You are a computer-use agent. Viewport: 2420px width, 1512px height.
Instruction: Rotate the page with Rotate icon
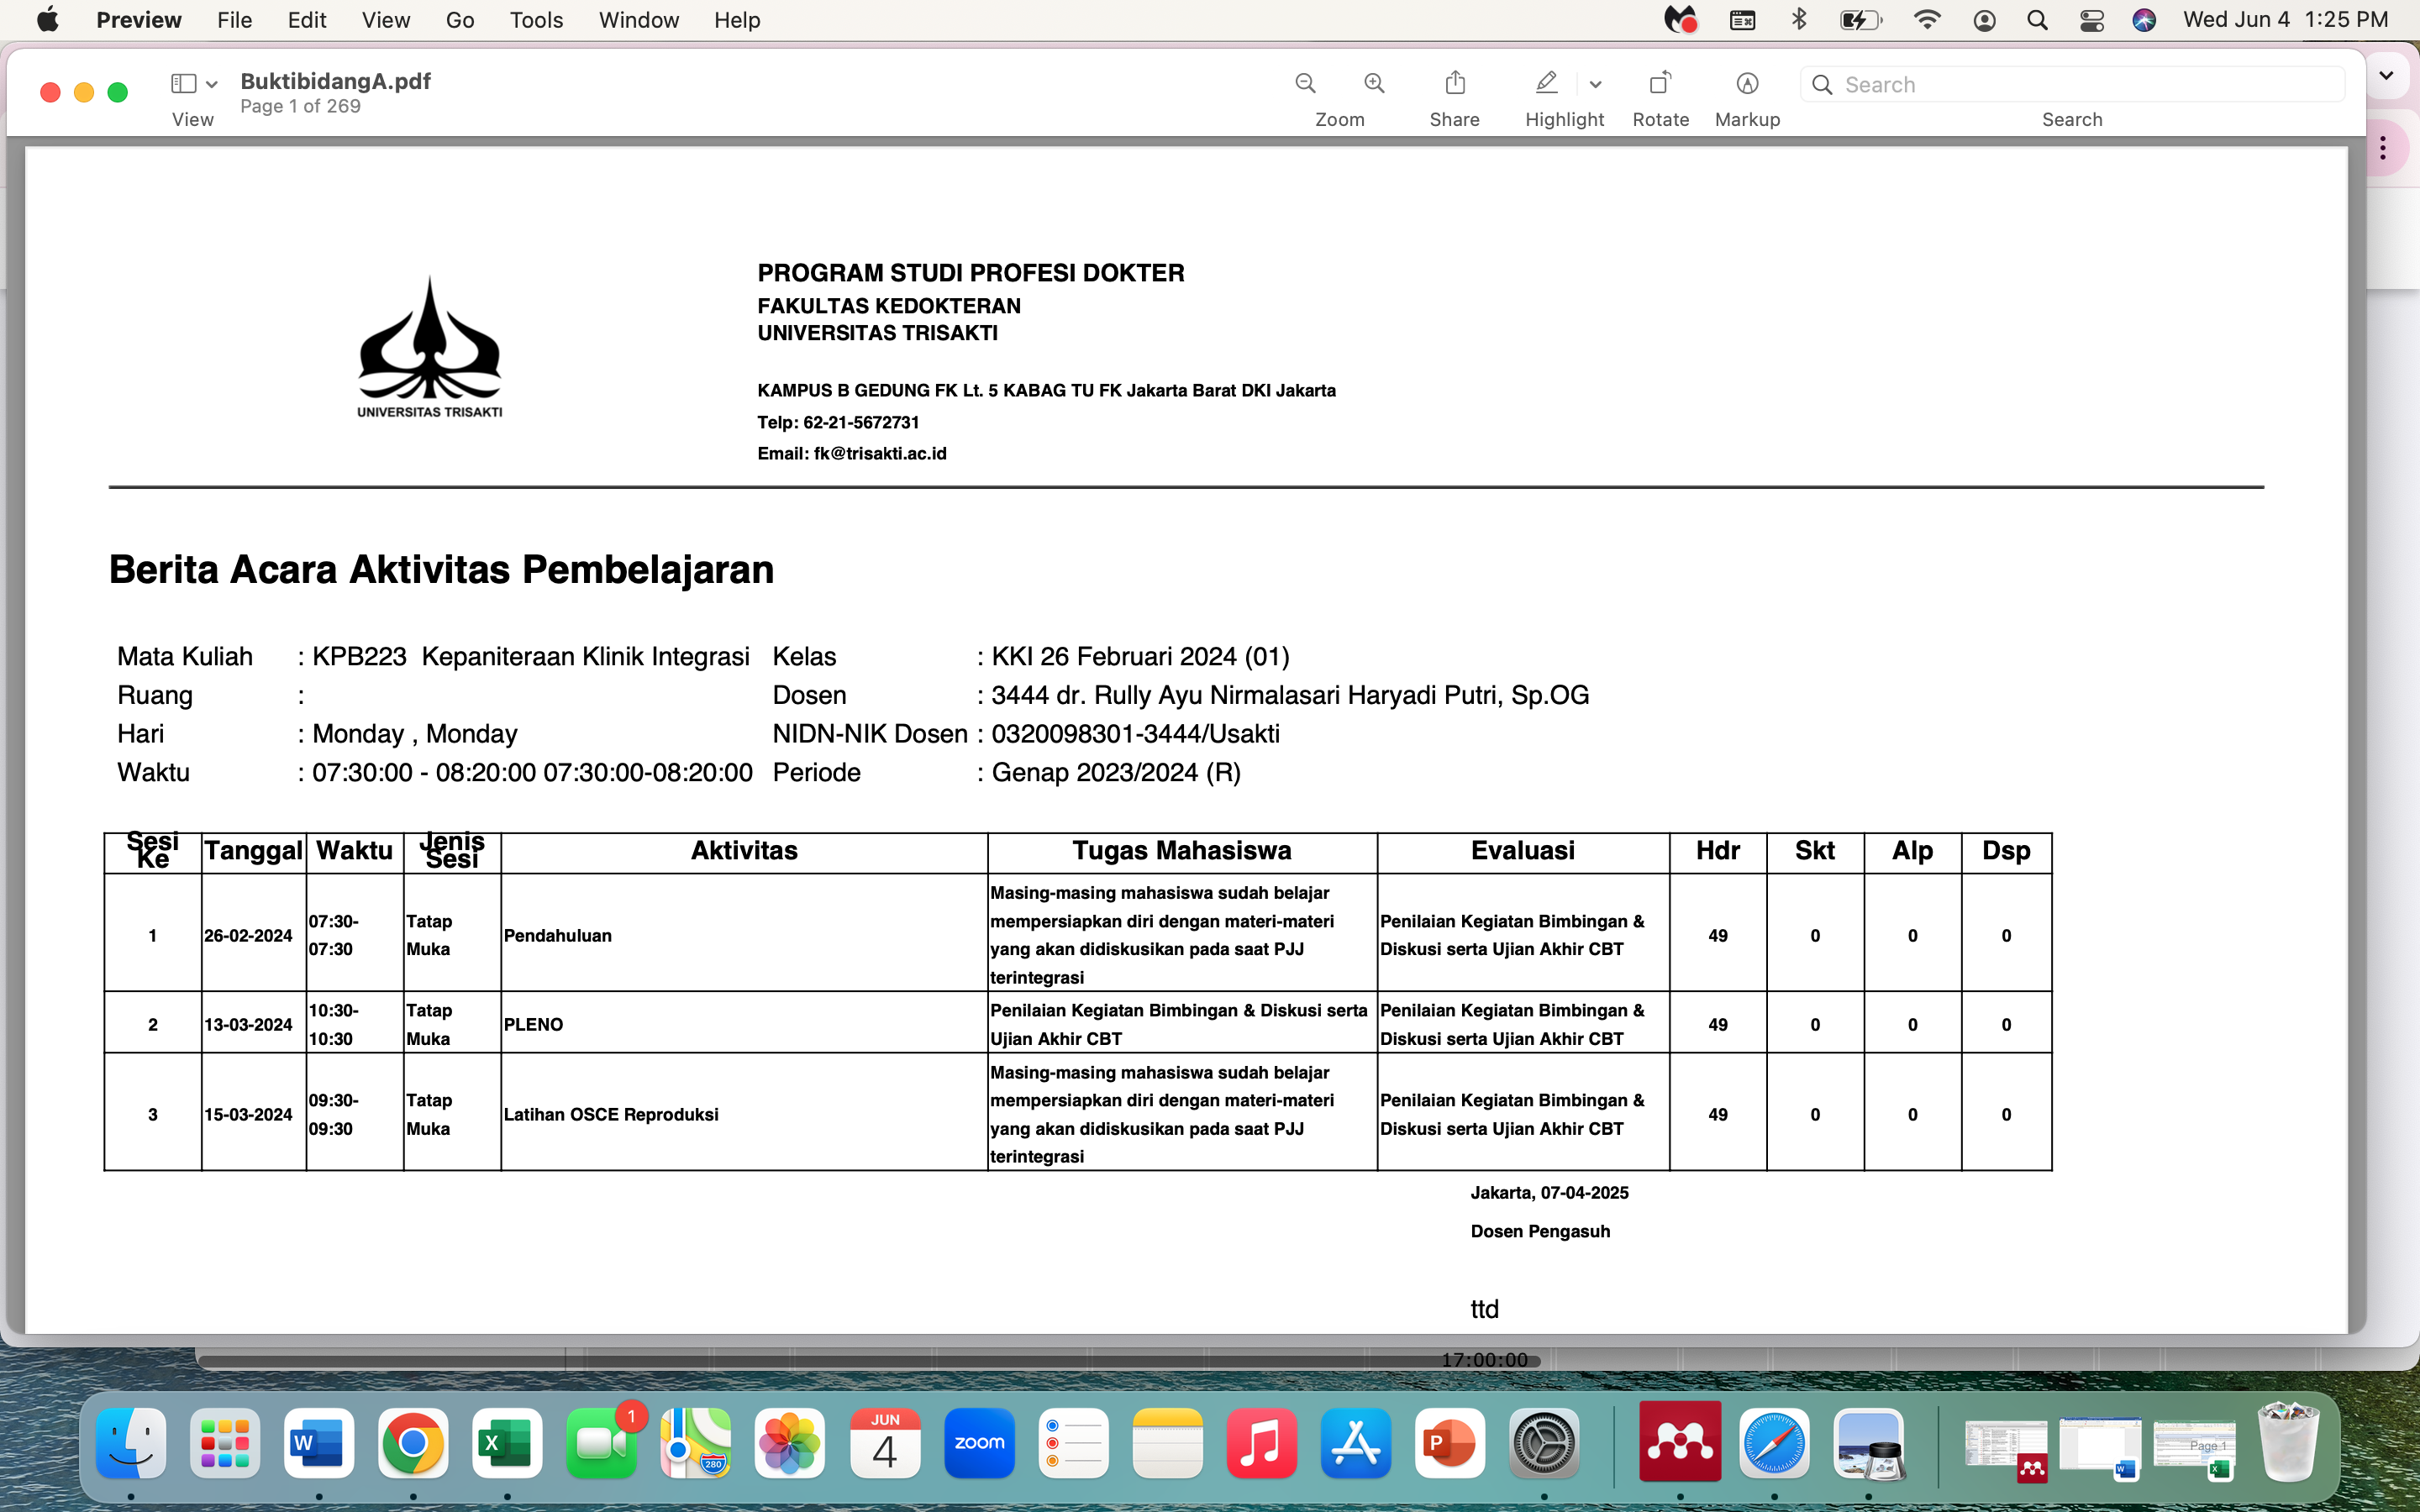pos(1660,83)
